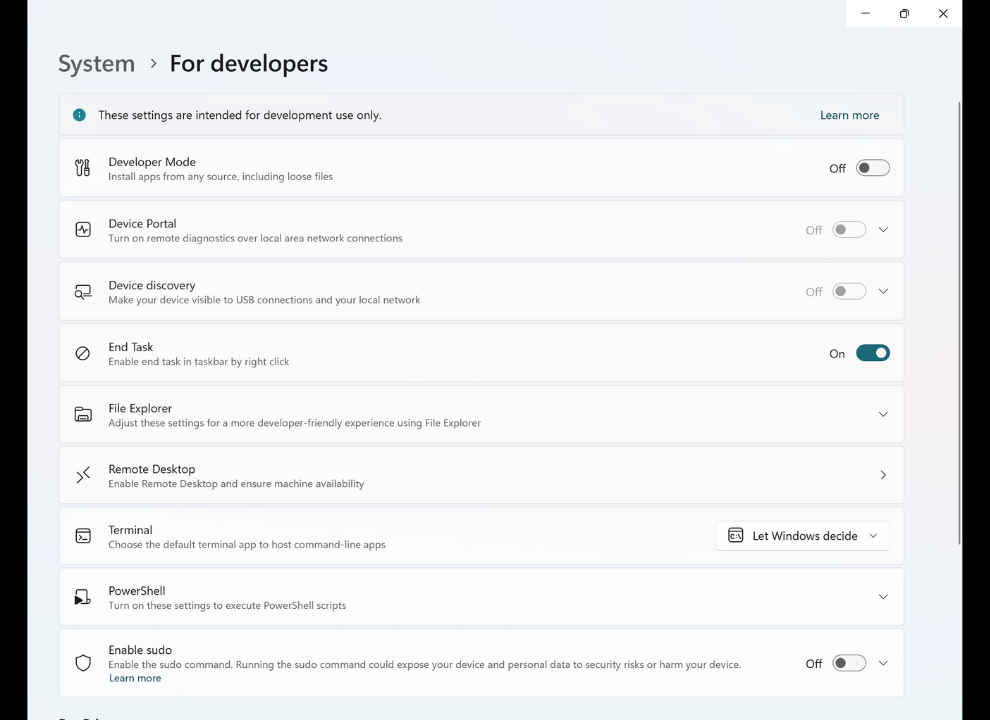Click the Developer Mode tools icon
The height and width of the screenshot is (720, 990).
point(83,168)
